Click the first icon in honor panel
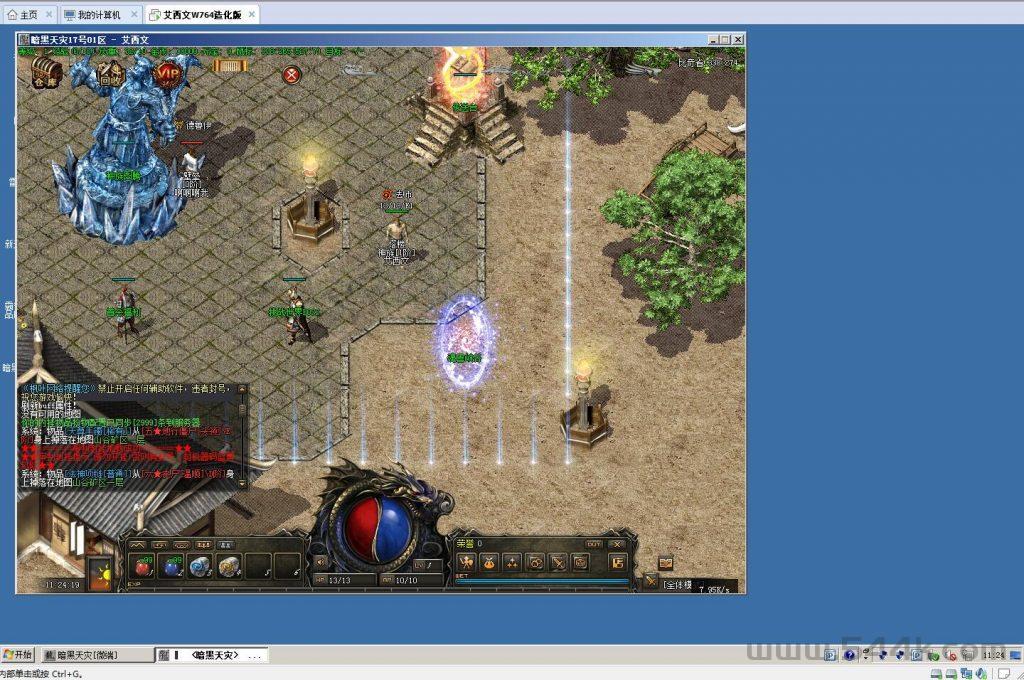This screenshot has height=680, width=1024. click(466, 562)
